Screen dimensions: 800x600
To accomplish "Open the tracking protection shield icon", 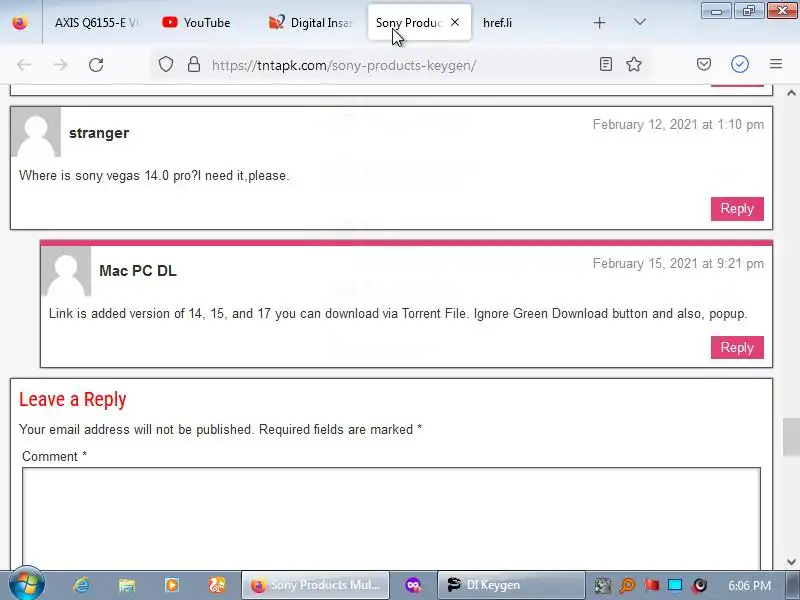I will pyautogui.click(x=166, y=64).
